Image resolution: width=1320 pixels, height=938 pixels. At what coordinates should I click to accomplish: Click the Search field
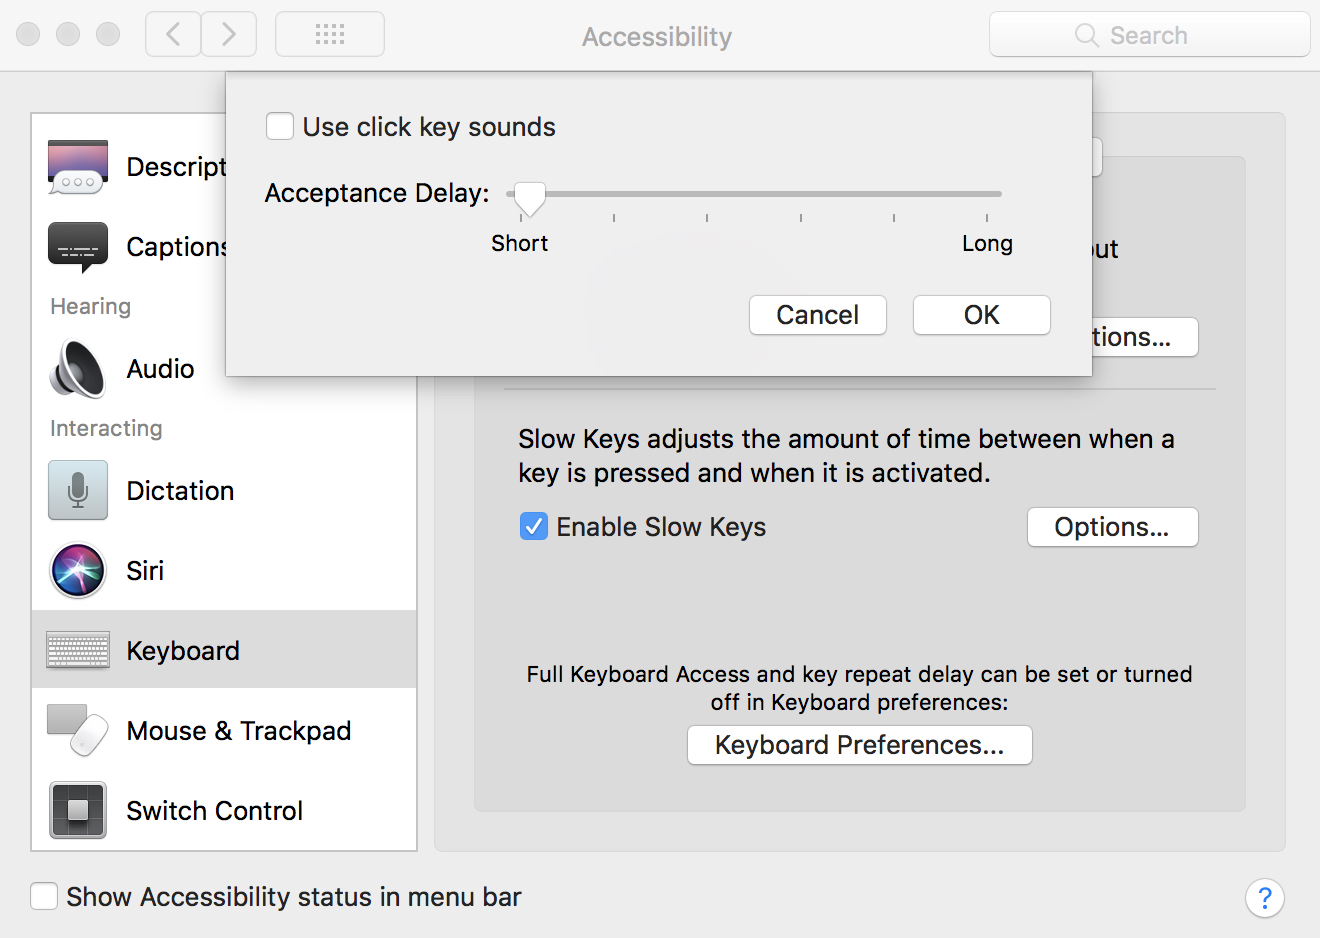point(1150,35)
